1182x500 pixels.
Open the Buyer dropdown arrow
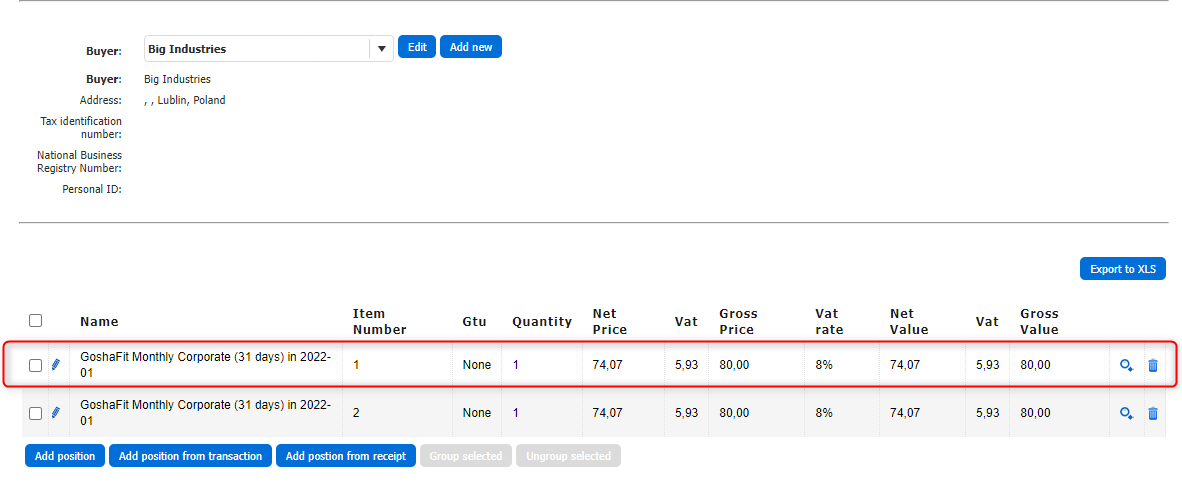pos(381,49)
